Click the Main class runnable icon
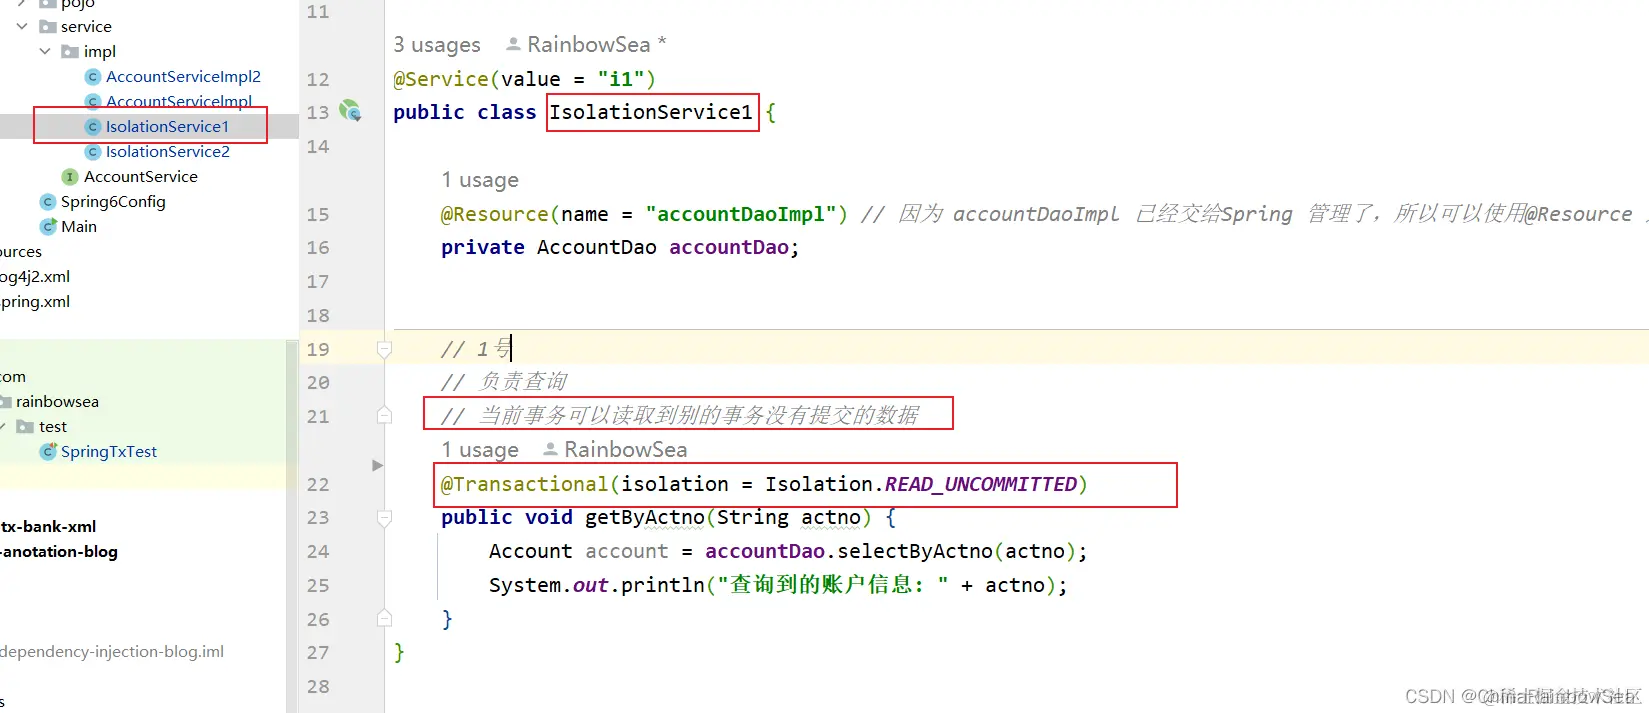 47,227
